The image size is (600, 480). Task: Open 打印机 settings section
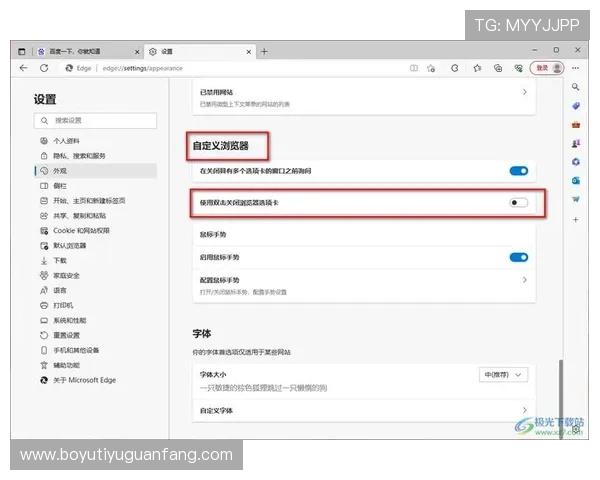96,305
